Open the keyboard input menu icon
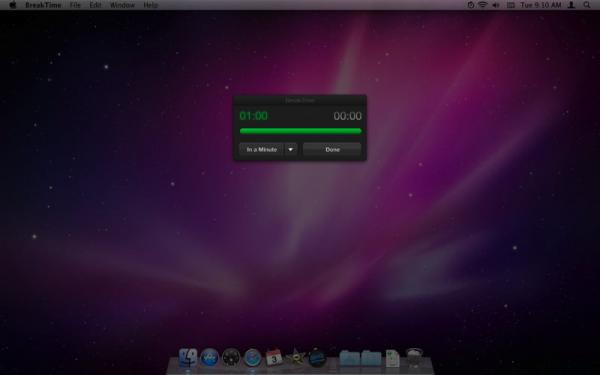The image size is (600, 375). click(x=510, y=5)
